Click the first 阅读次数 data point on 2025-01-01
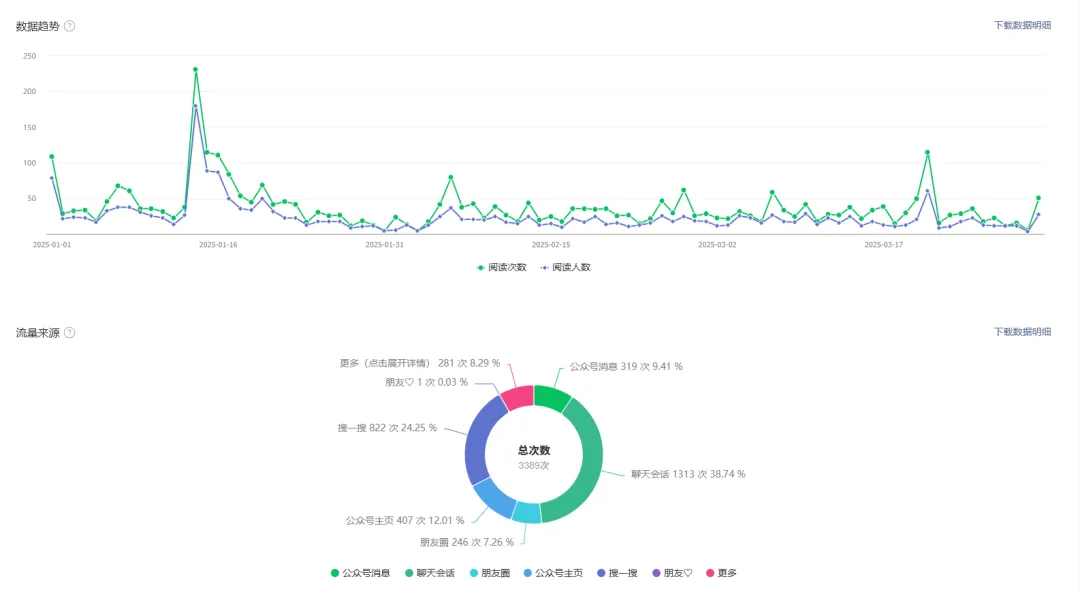1080x590 pixels. coord(52,157)
